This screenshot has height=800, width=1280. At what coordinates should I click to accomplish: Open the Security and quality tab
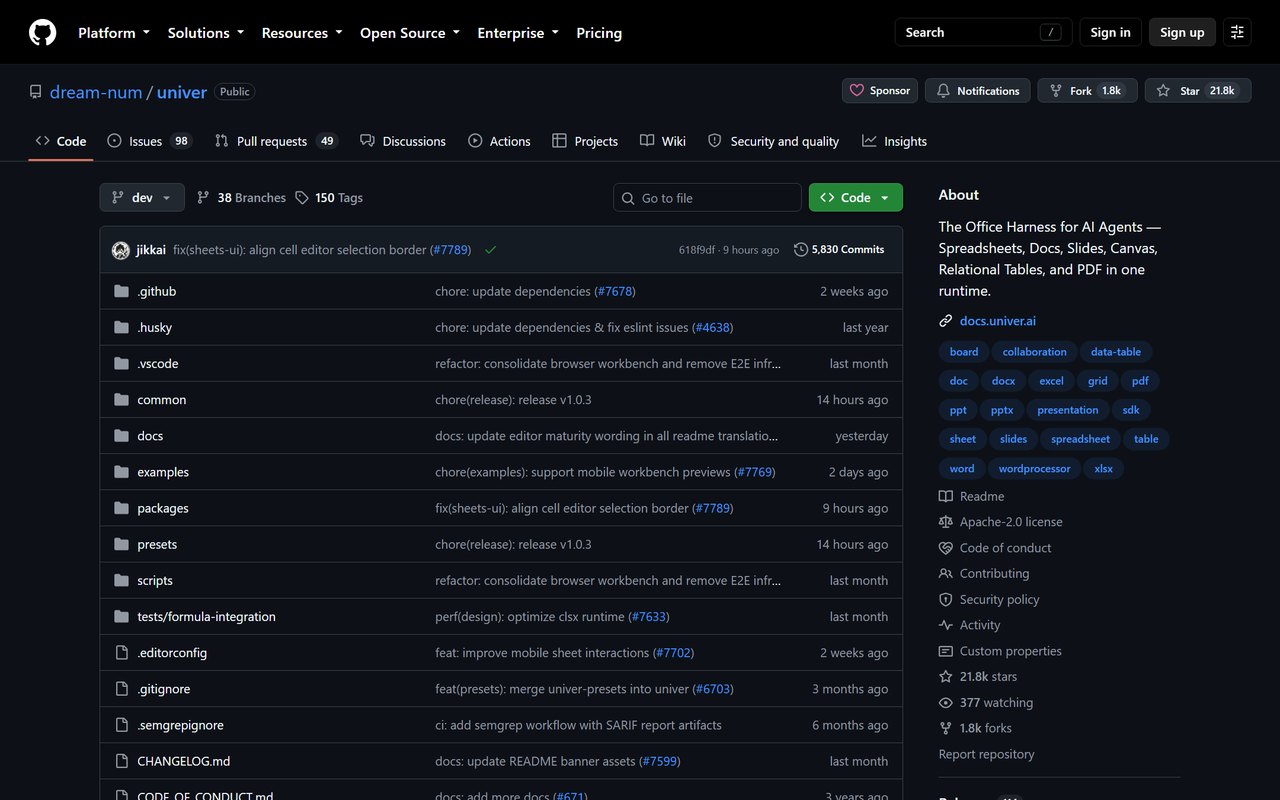(x=773, y=141)
